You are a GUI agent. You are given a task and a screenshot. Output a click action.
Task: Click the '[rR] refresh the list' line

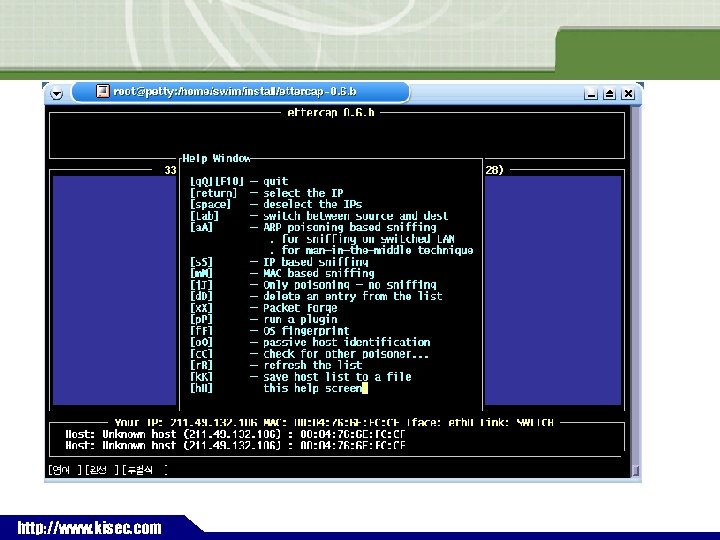pos(276,365)
